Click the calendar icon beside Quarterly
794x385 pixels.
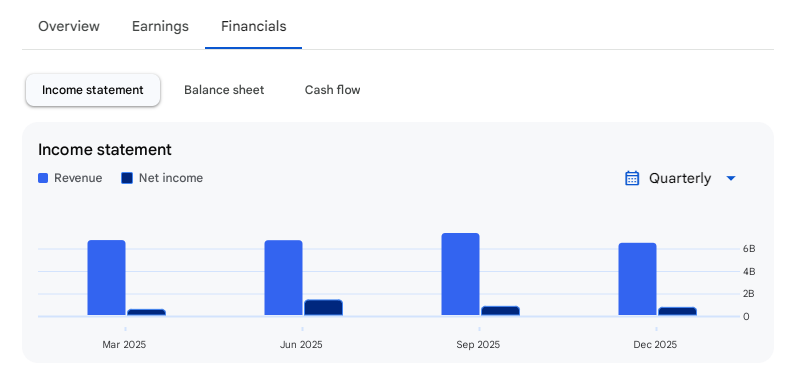632,178
